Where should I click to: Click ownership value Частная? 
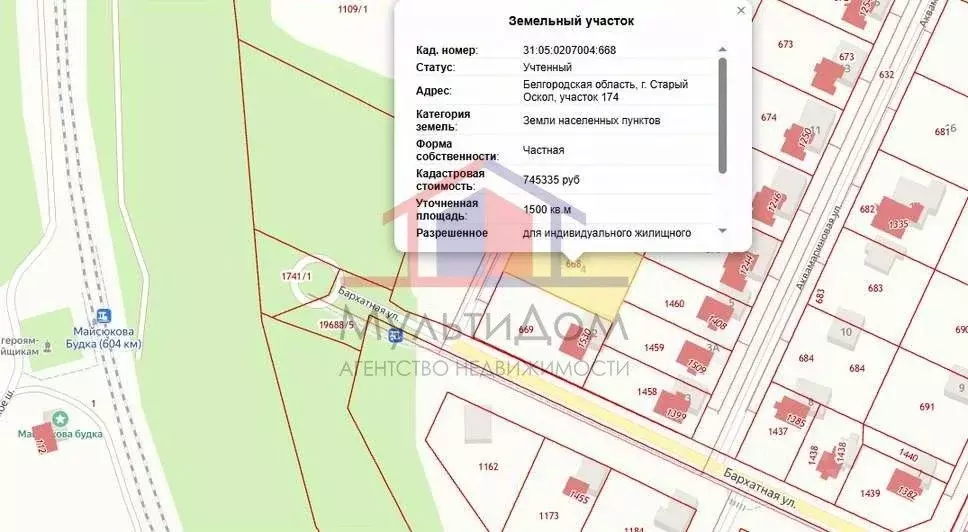[x=543, y=150]
